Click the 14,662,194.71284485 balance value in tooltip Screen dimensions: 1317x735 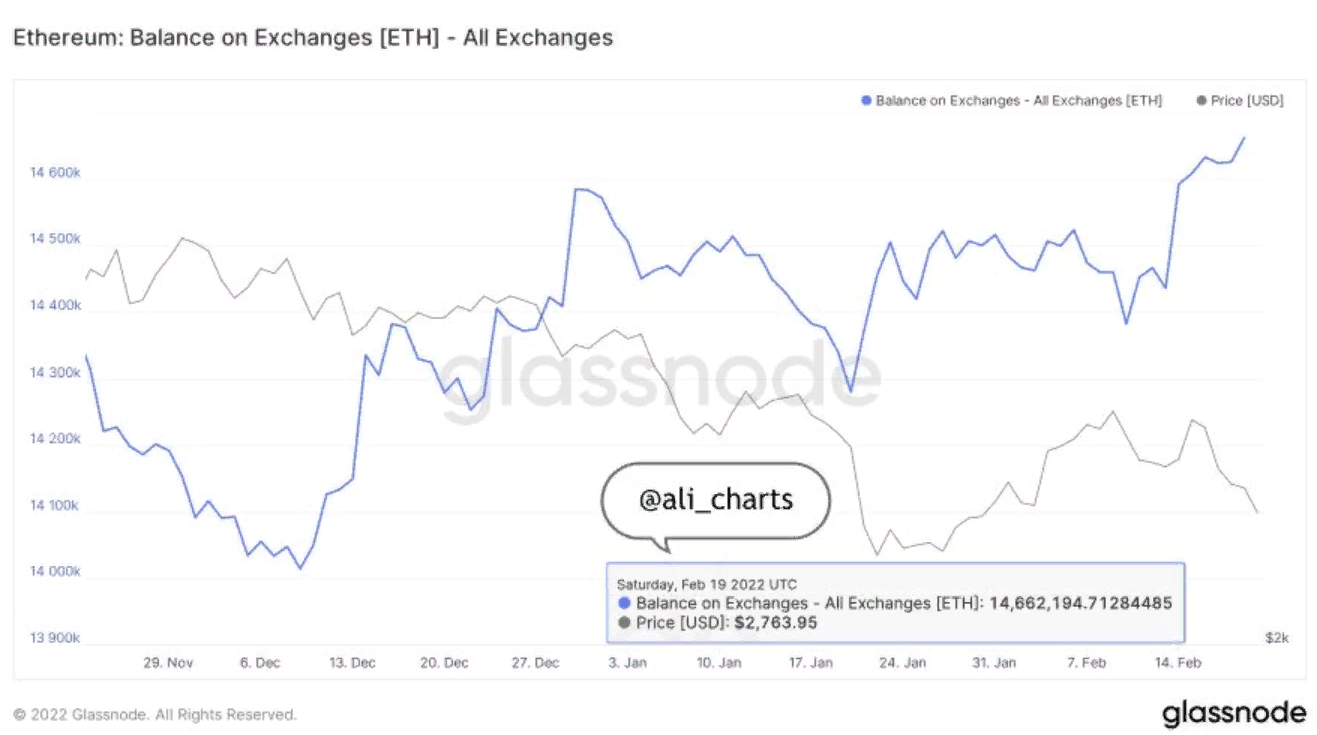[1081, 603]
